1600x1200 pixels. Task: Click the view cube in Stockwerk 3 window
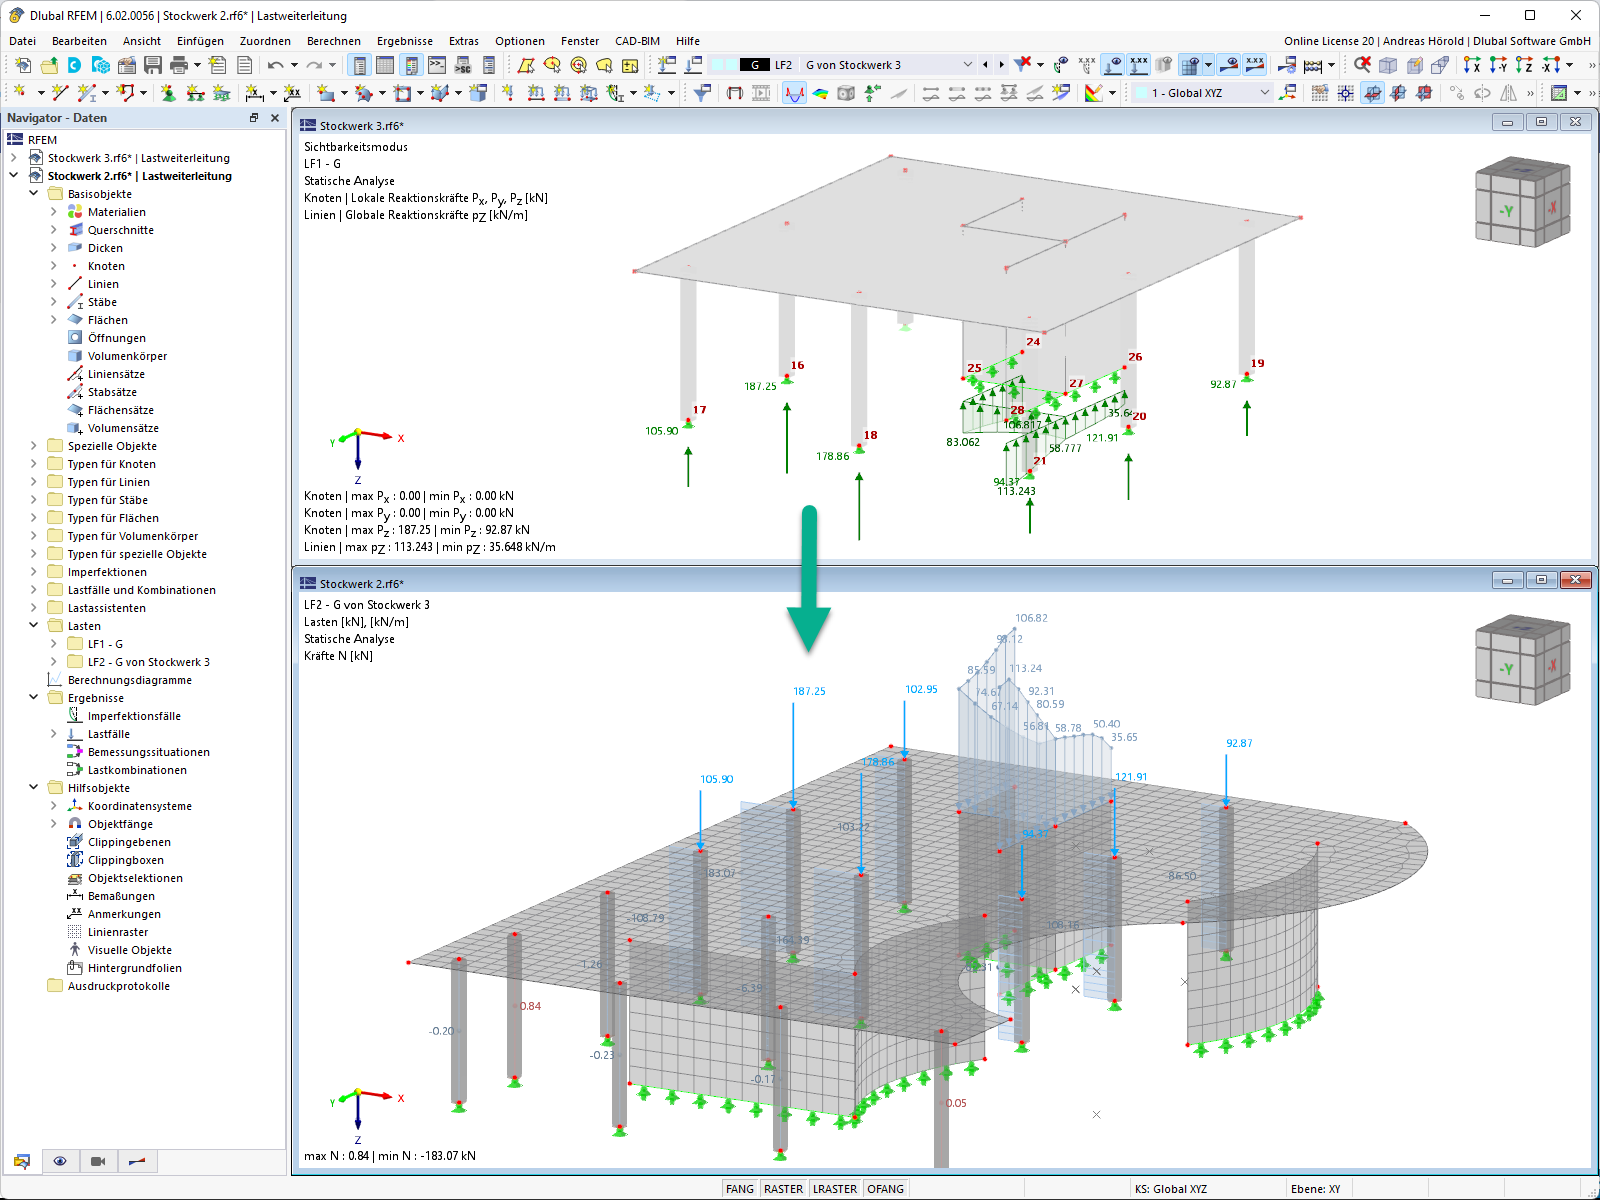click(1523, 202)
